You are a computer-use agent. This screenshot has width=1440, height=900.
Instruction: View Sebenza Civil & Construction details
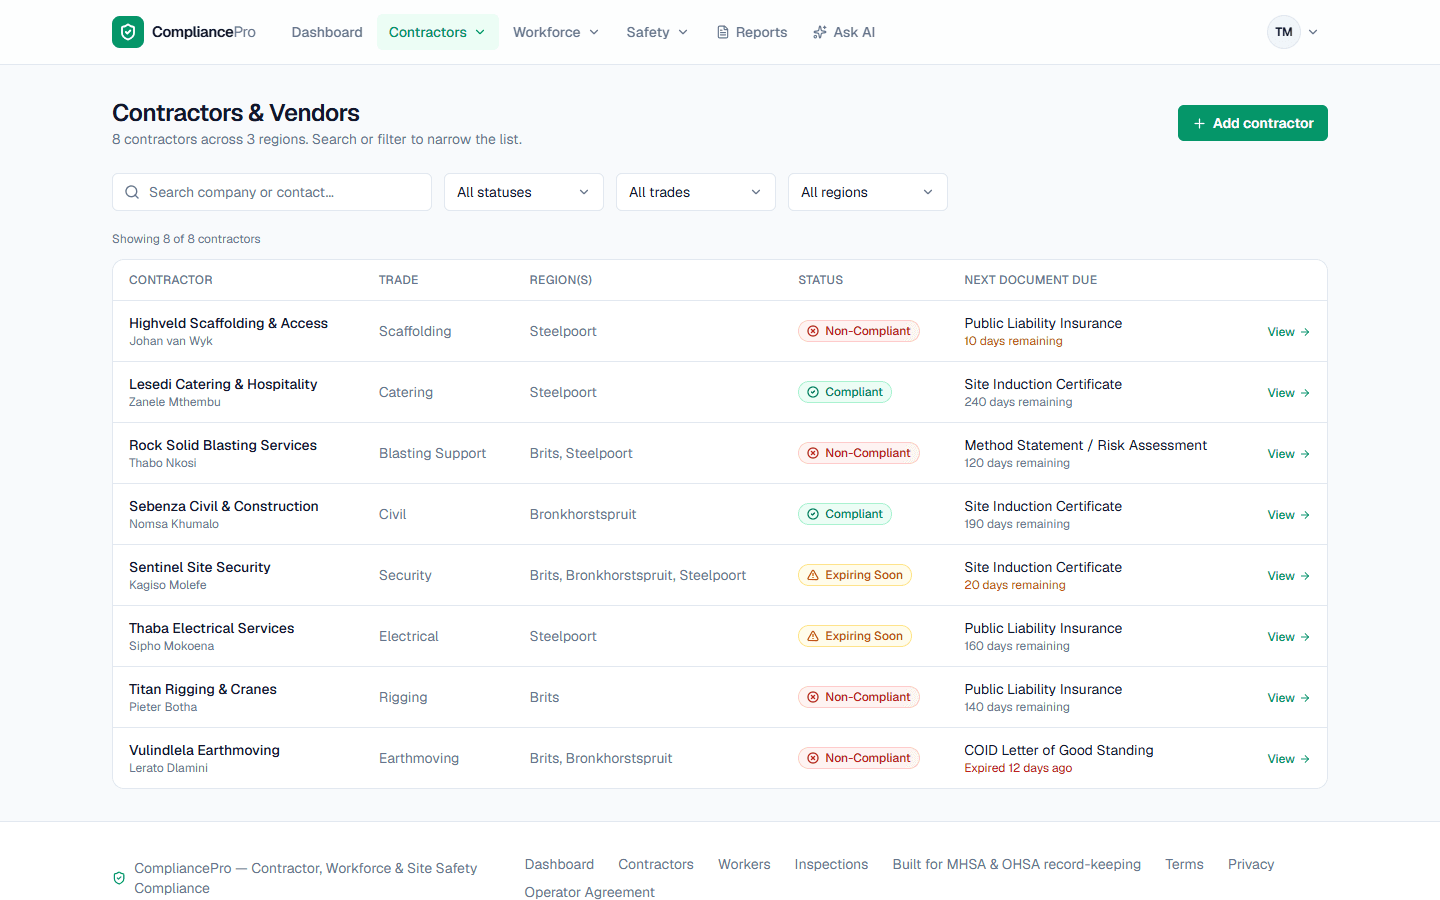1289,515
